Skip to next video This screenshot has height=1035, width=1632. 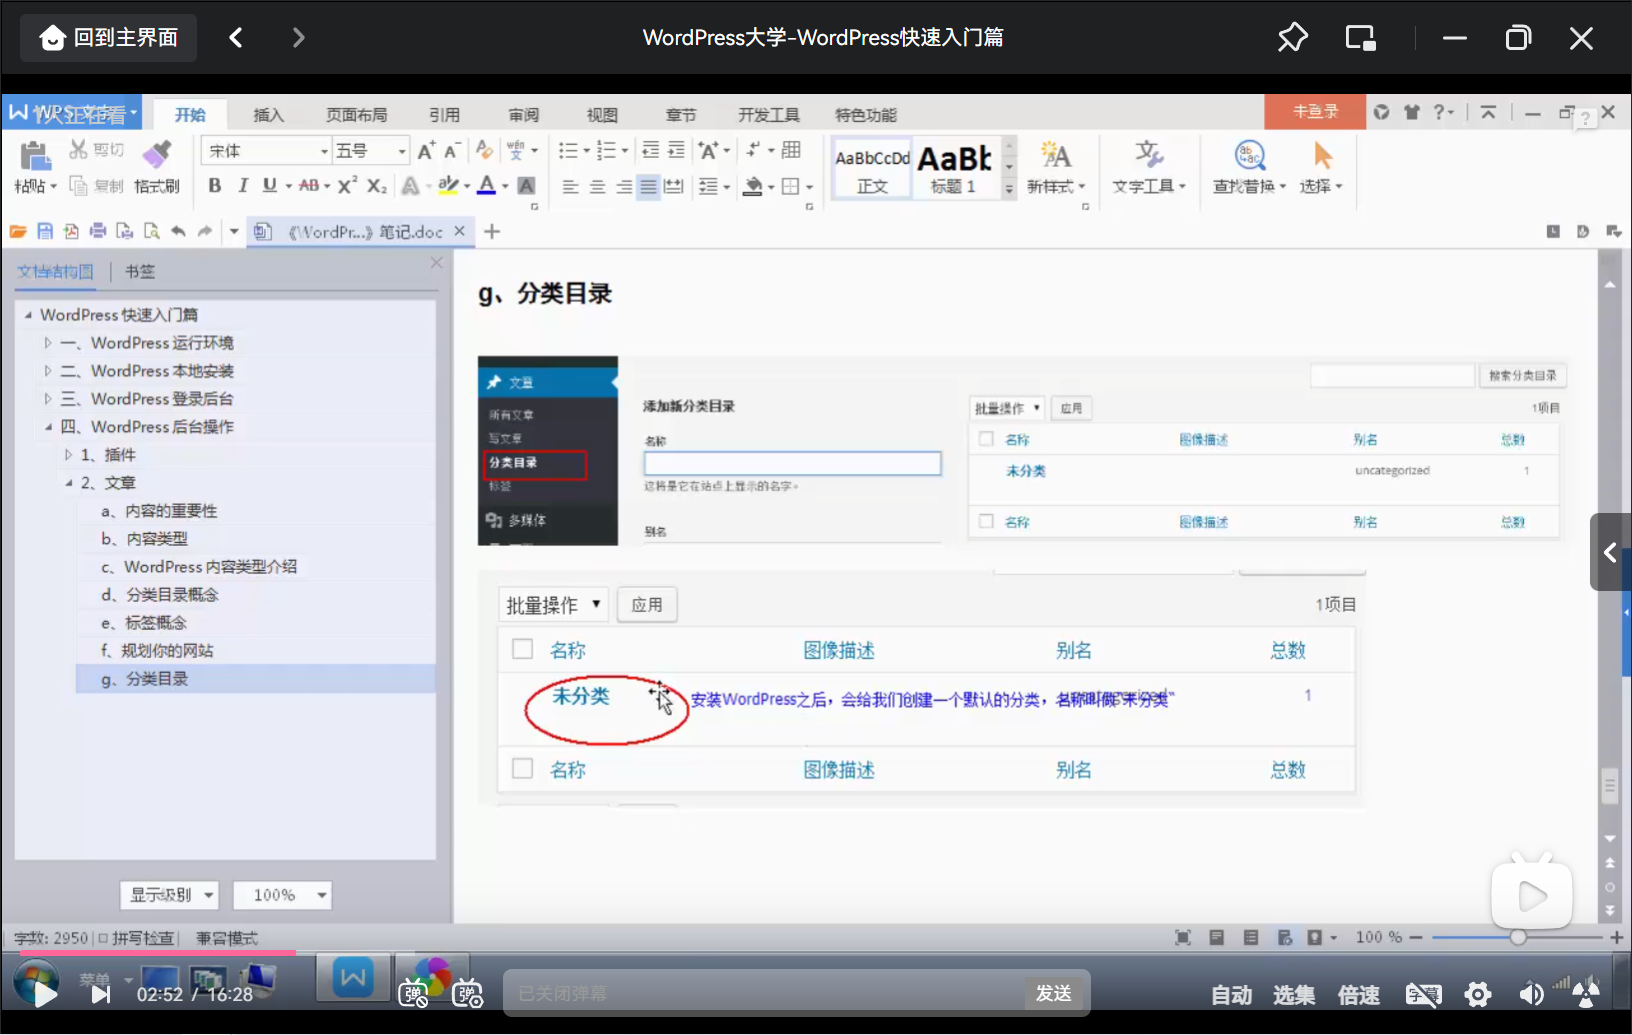100,994
